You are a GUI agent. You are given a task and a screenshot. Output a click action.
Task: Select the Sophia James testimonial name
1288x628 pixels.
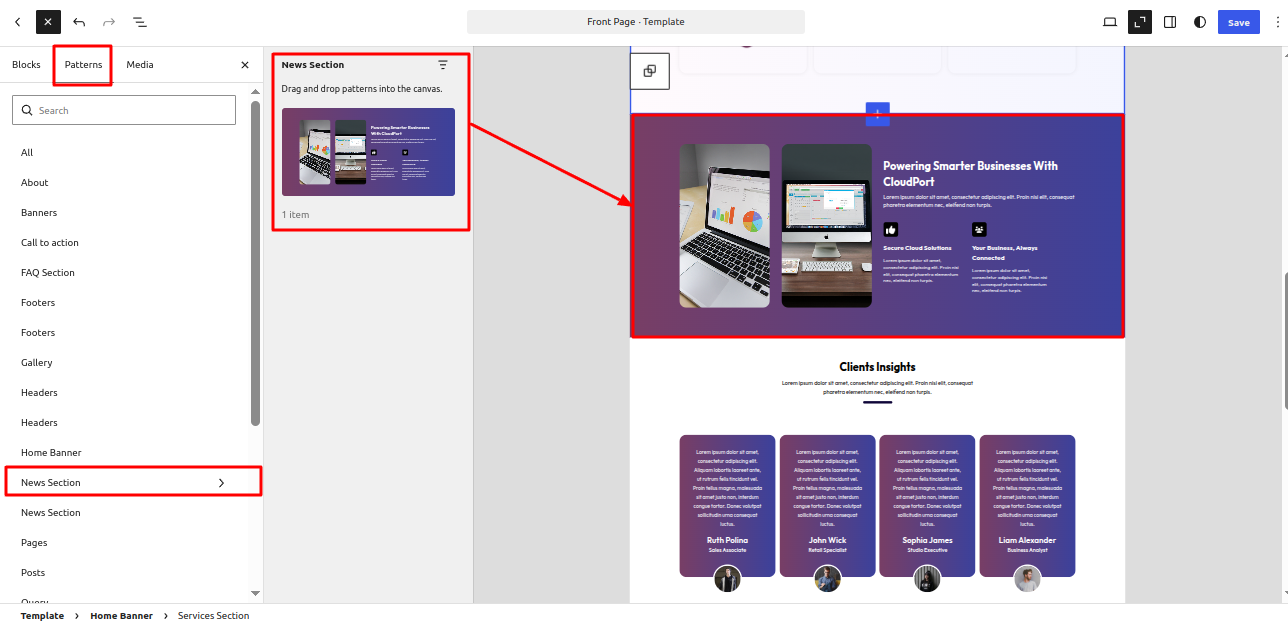927,540
